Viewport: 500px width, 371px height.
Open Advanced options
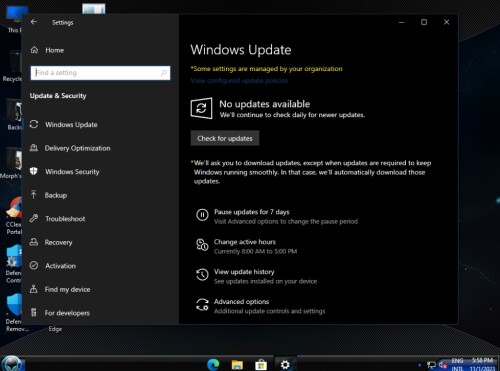241,302
